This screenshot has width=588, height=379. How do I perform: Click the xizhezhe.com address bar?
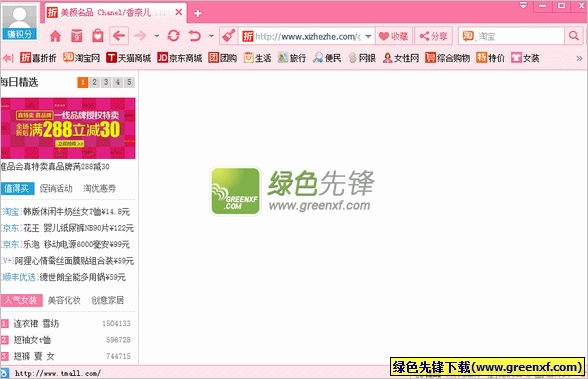pyautogui.click(x=308, y=36)
